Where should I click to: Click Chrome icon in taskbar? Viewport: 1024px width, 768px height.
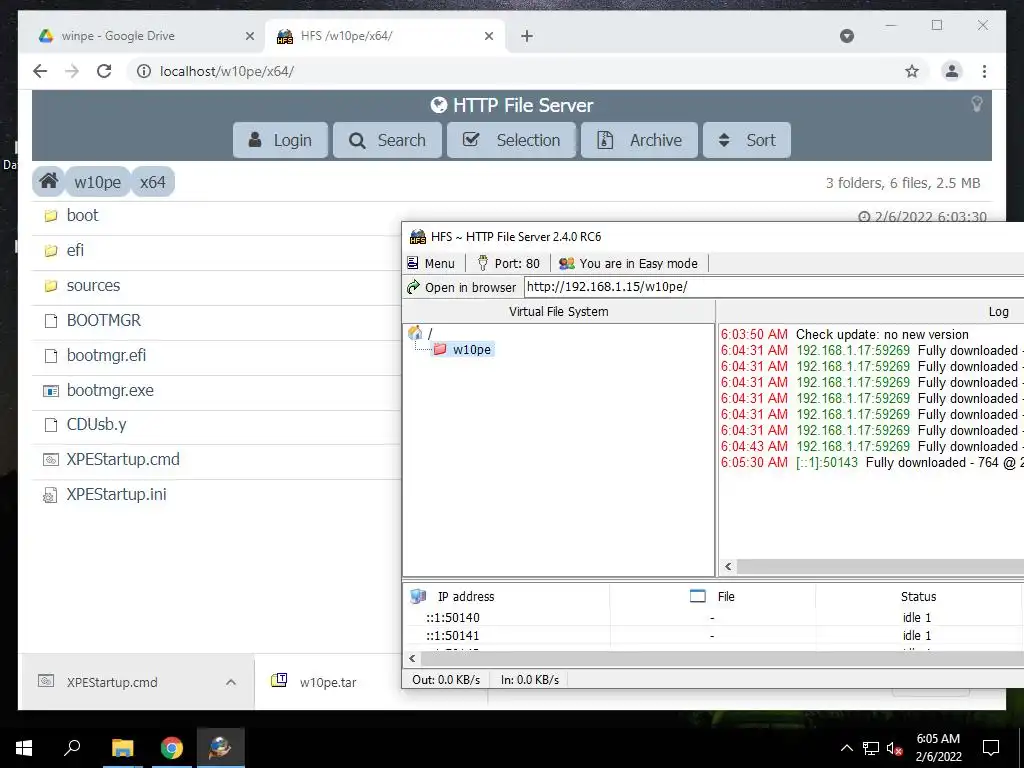pyautogui.click(x=172, y=748)
